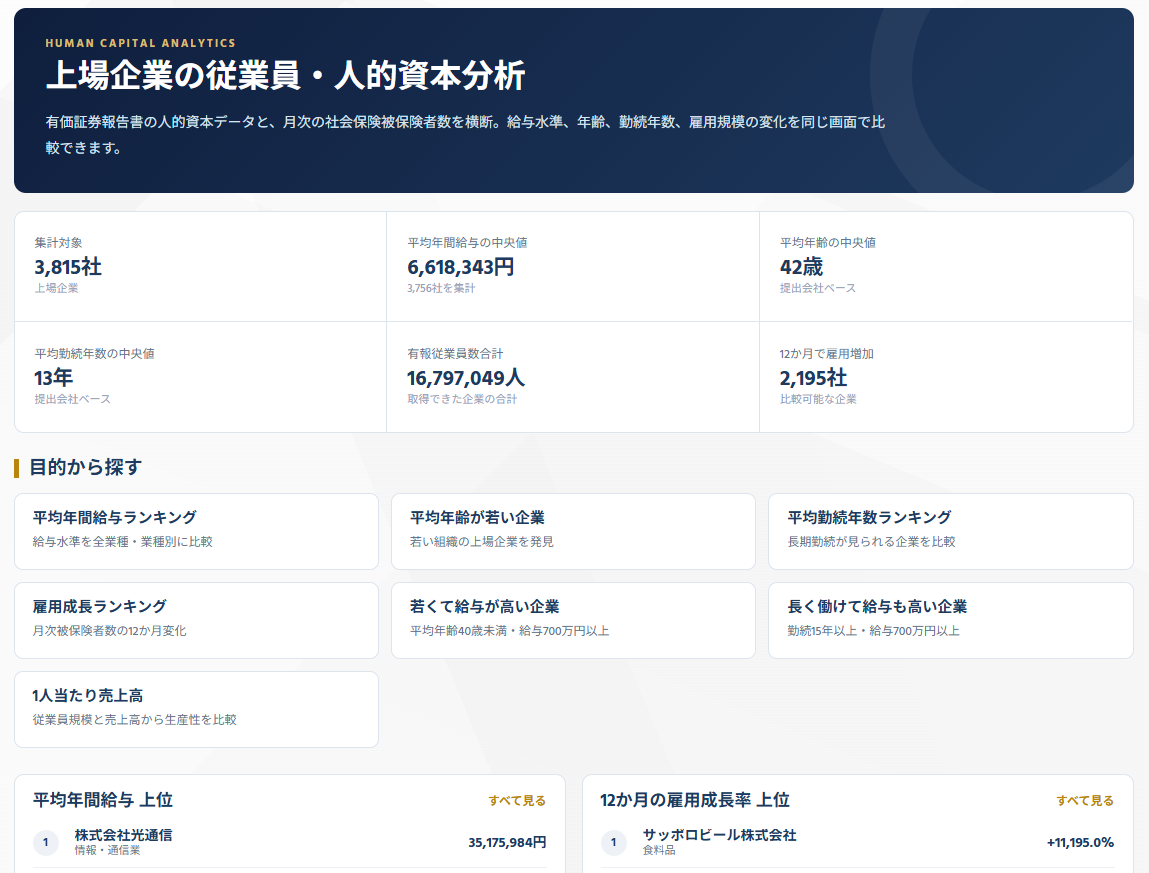
Task: Click rank 1 badge beside サッポロビール
Action: click(613, 842)
